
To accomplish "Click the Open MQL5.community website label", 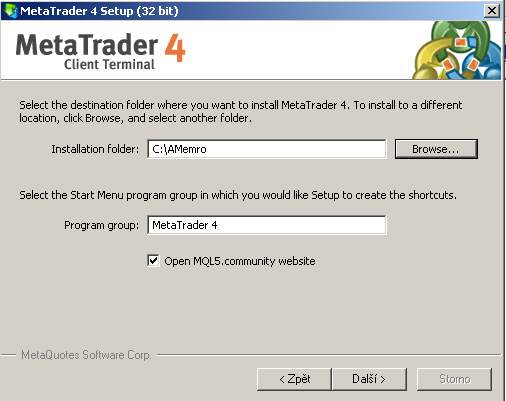I will [x=240, y=261].
